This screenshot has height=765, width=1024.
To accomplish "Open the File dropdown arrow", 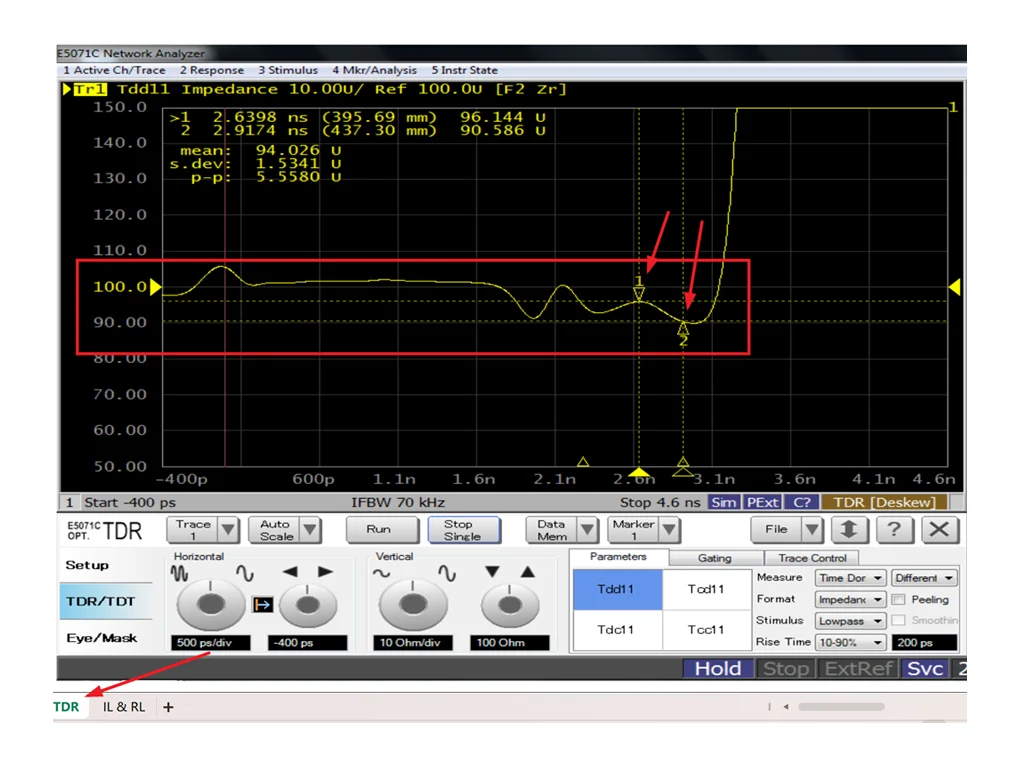I will tap(812, 529).
